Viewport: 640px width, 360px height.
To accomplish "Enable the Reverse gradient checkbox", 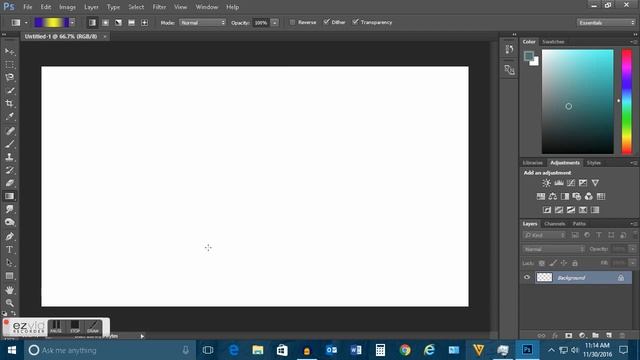I will pyautogui.click(x=292, y=22).
